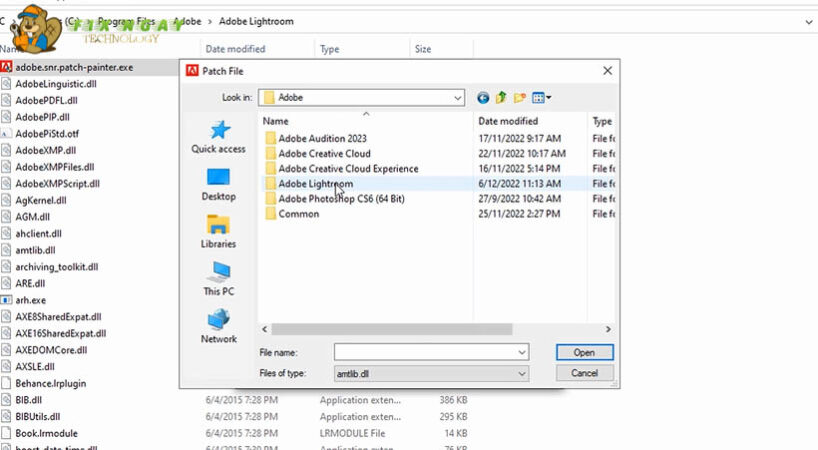818x450 pixels.
Task: Create a new folder in dialog
Action: pos(520,98)
